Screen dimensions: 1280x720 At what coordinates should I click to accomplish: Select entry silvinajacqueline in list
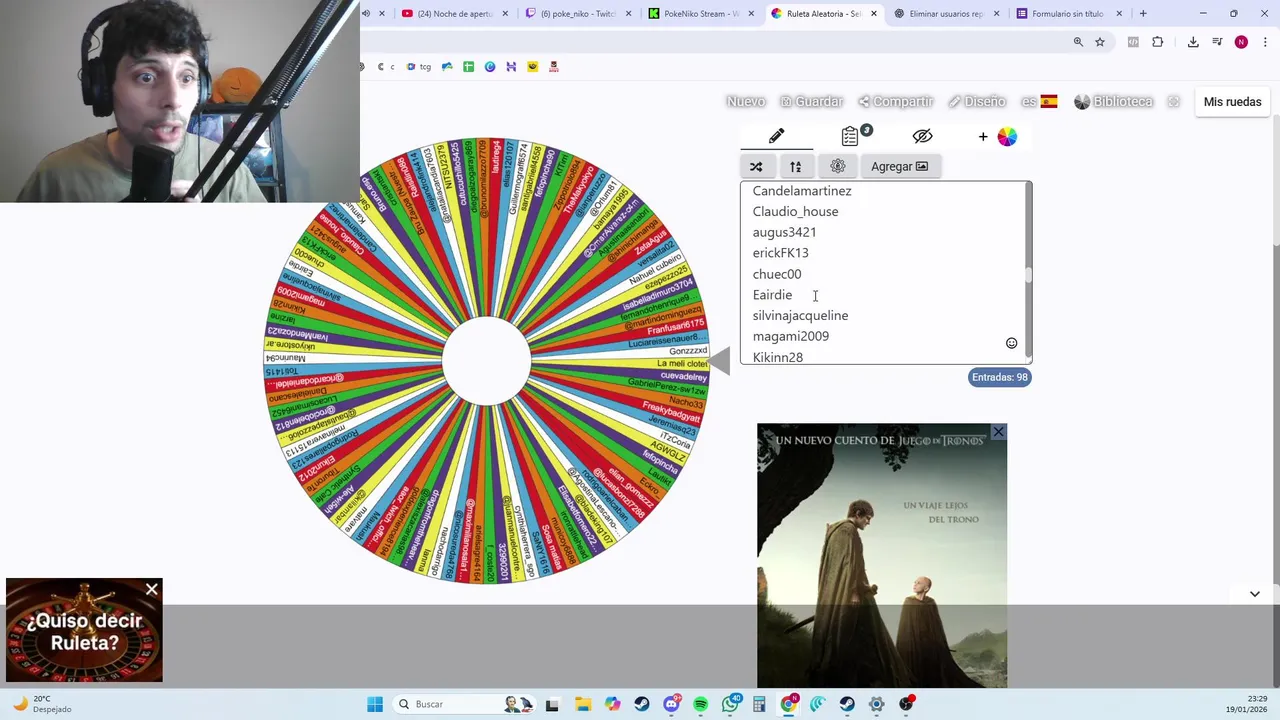tap(800, 315)
